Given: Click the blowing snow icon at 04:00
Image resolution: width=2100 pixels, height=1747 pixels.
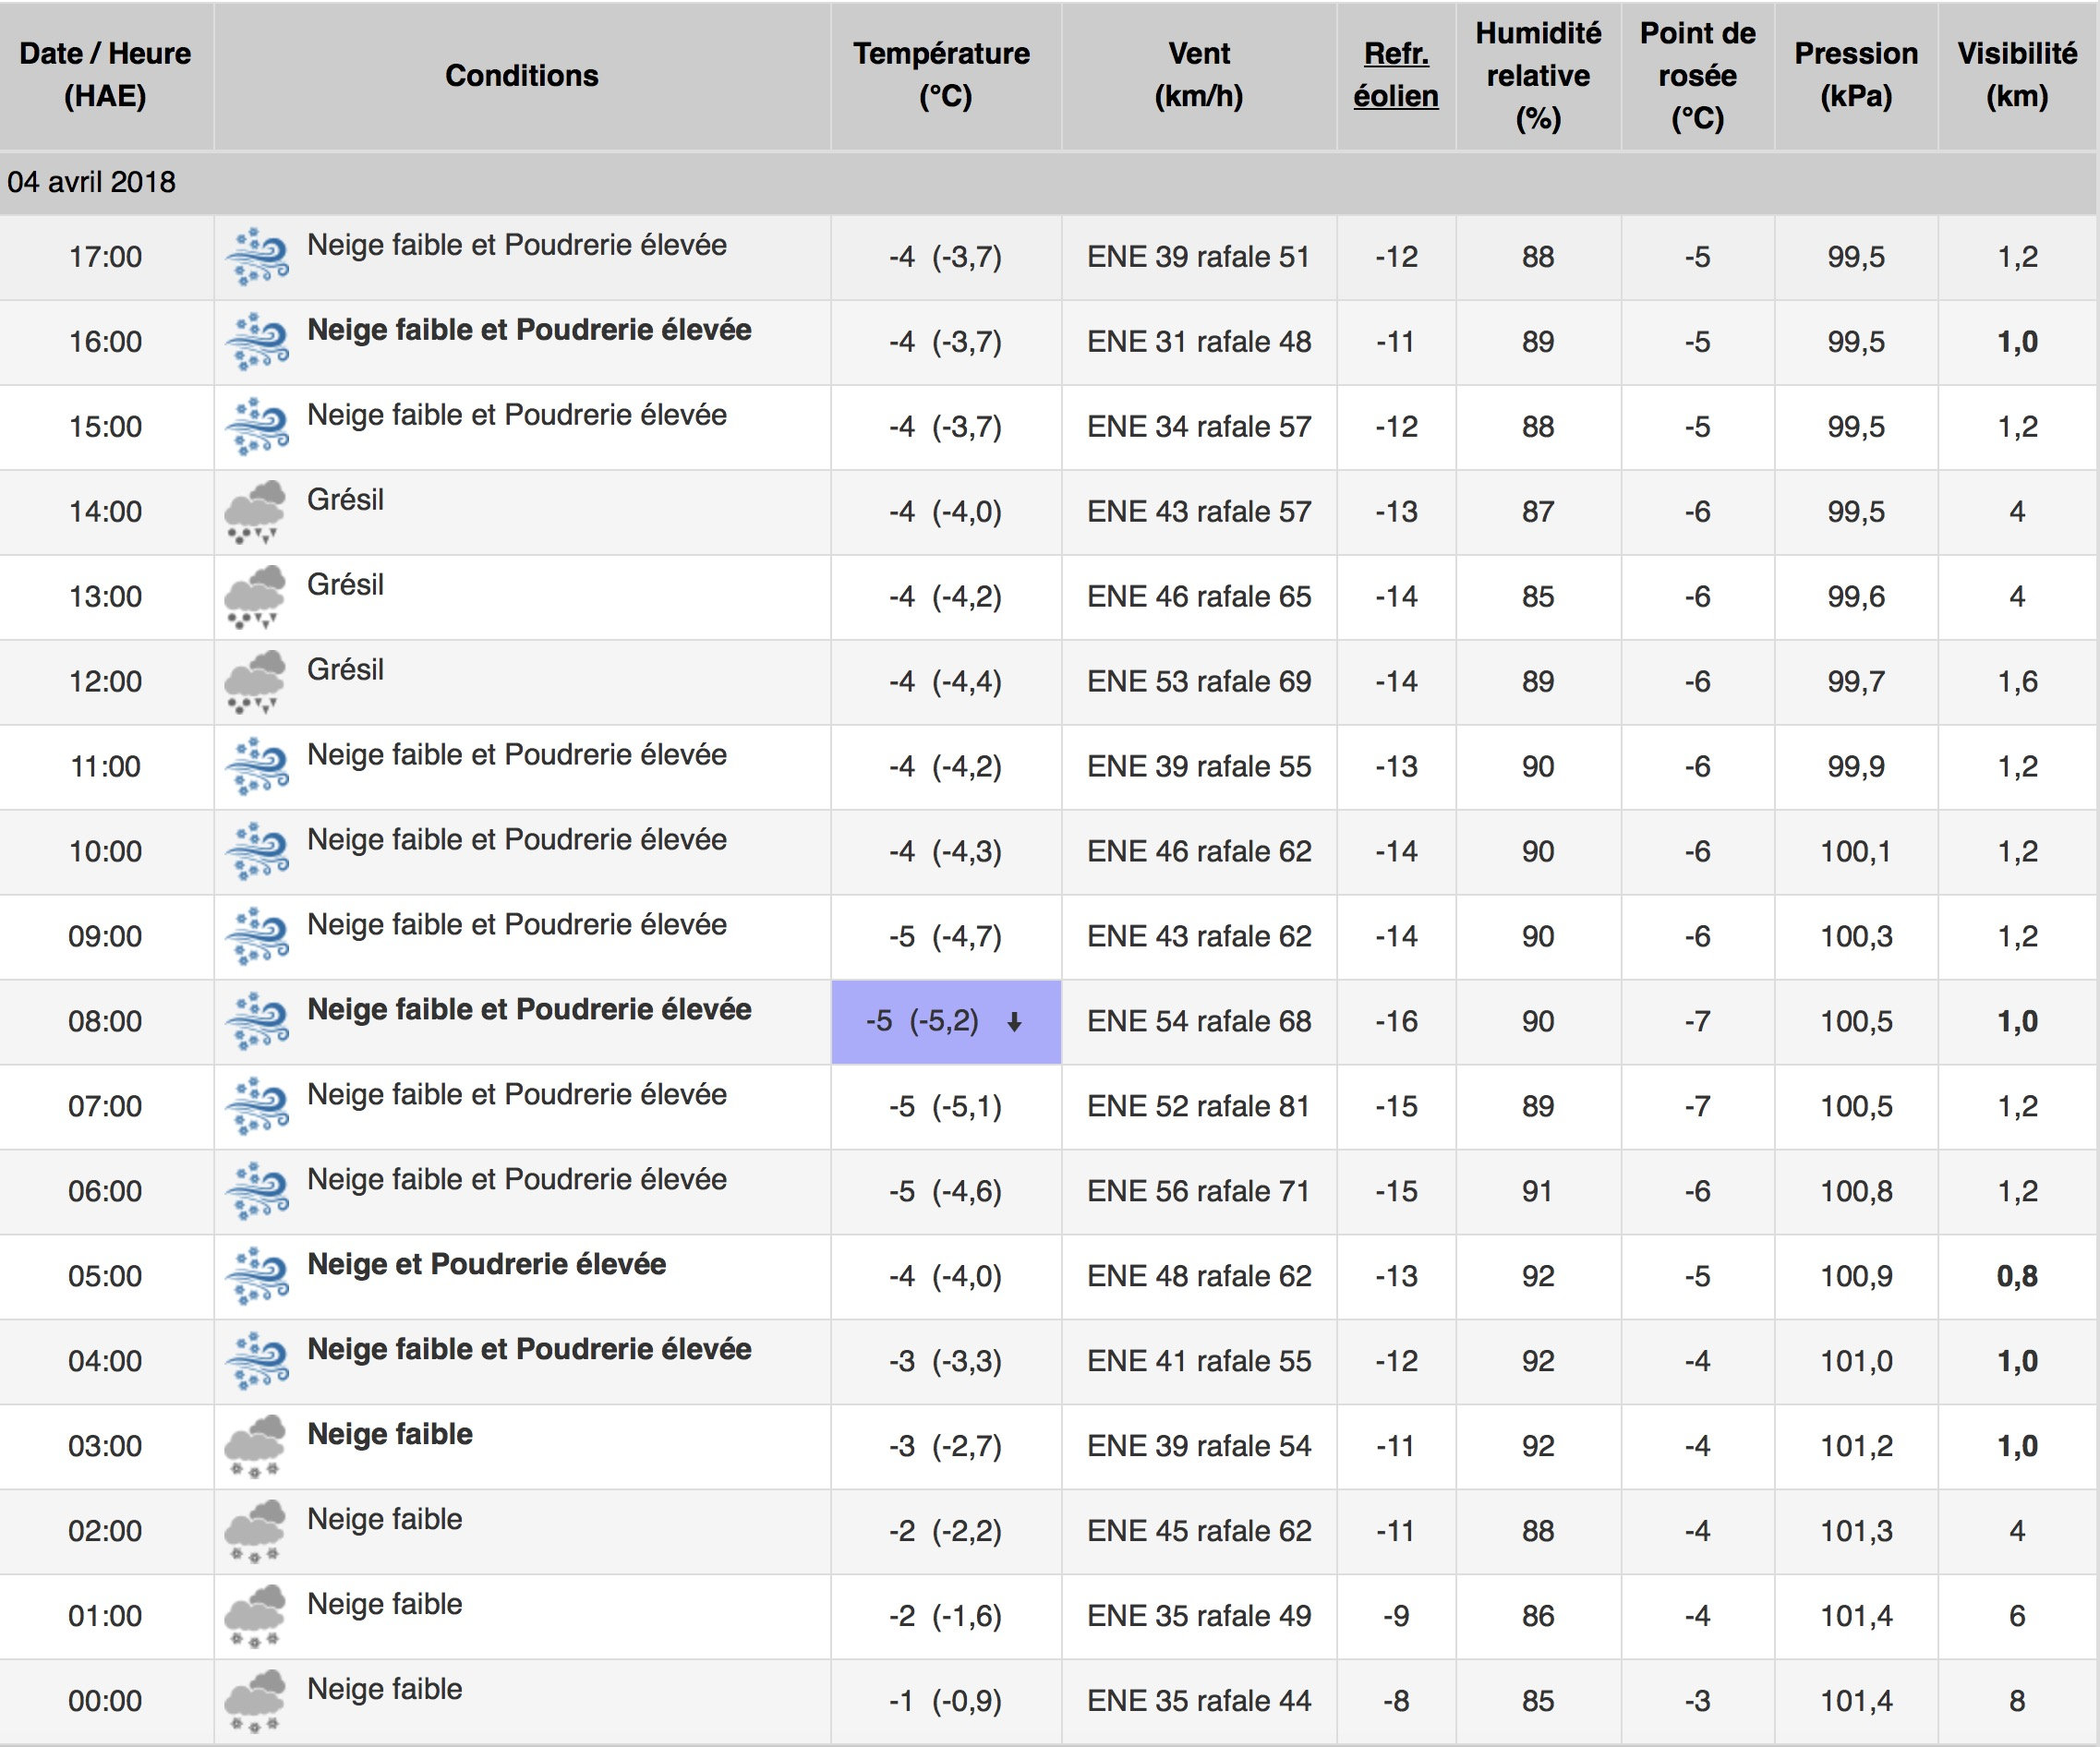Looking at the screenshot, I should coord(257,1362).
